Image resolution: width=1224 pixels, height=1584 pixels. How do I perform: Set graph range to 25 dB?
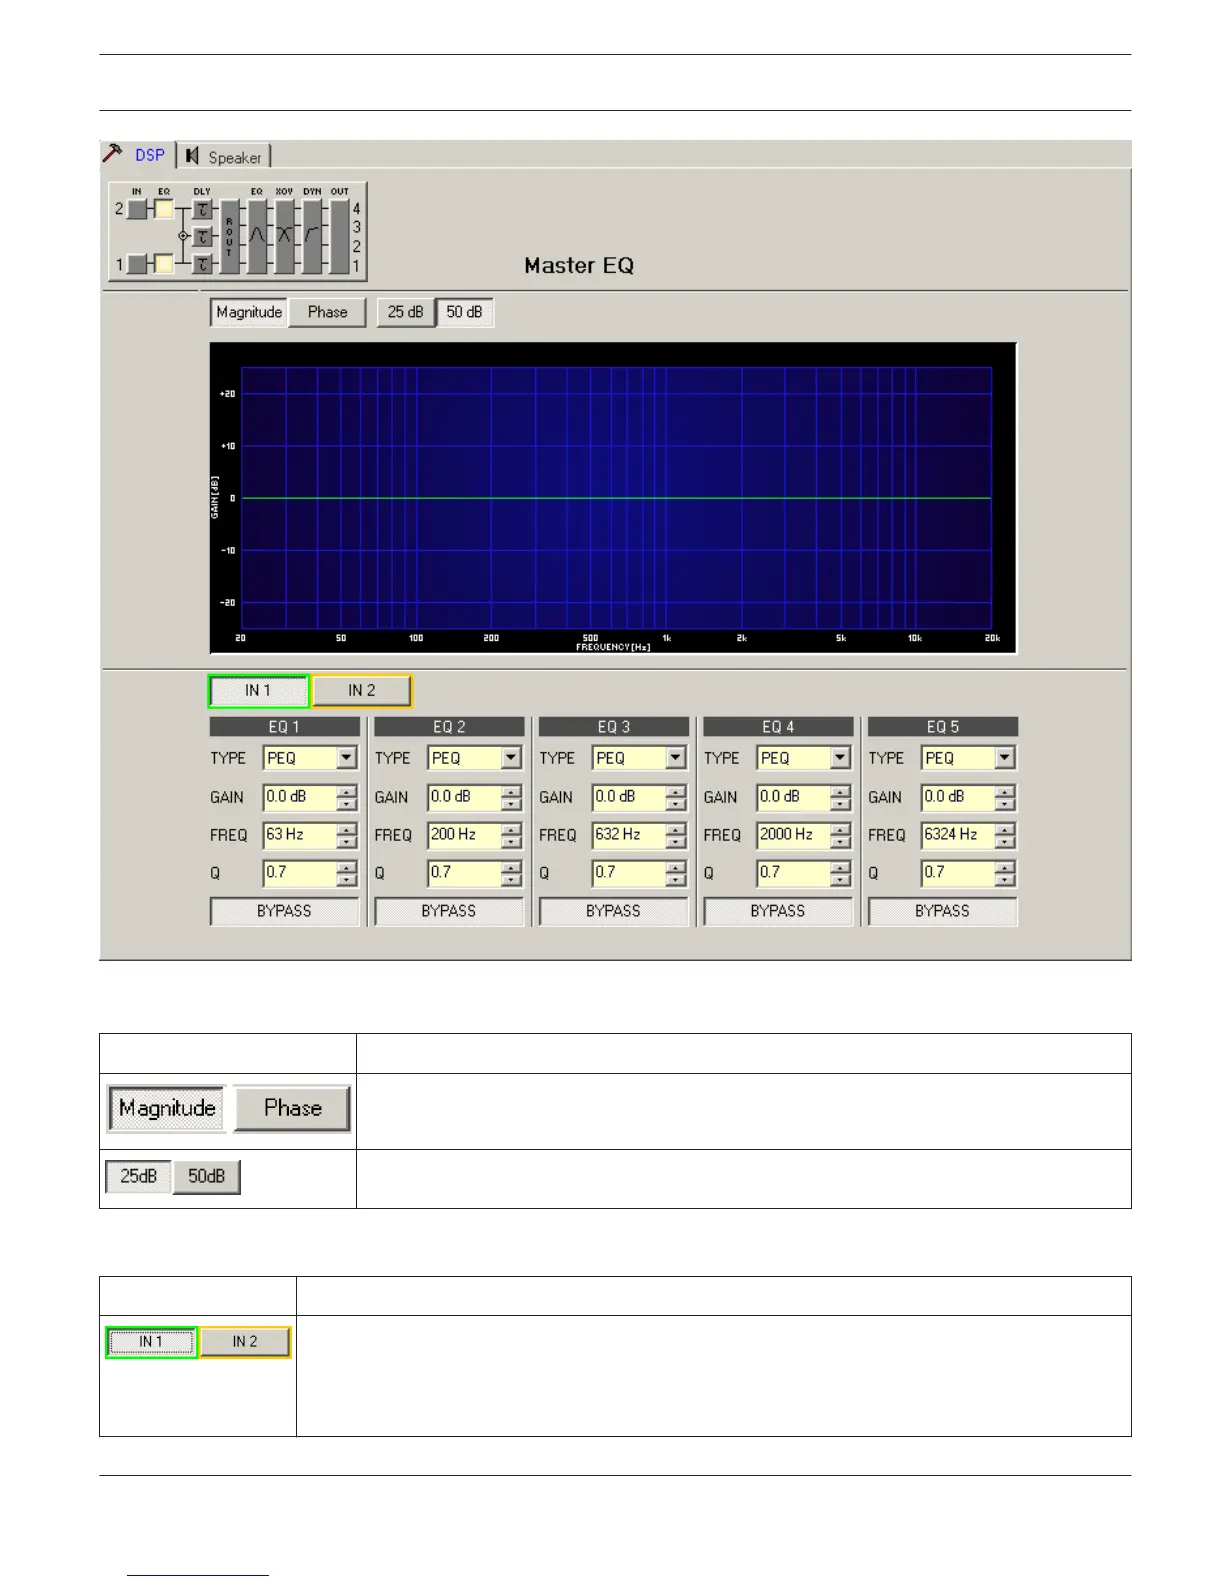point(406,312)
